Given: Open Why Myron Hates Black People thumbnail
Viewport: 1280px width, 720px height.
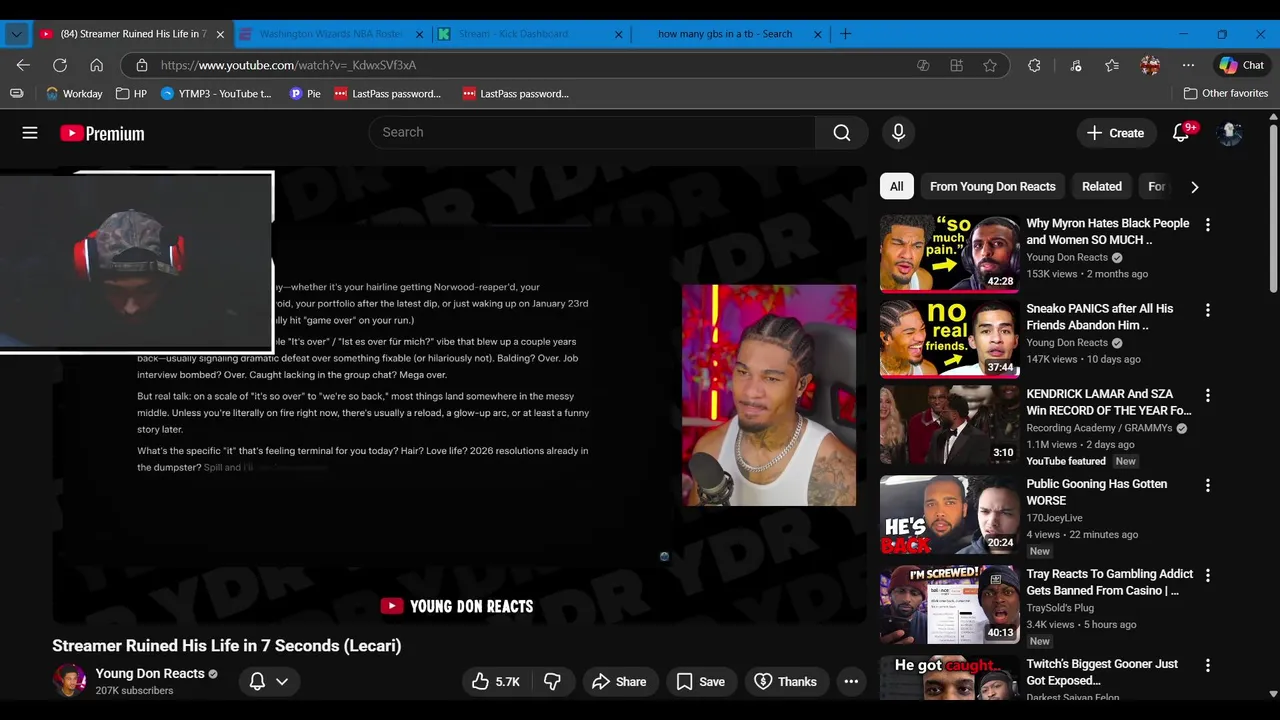Looking at the screenshot, I should tap(949, 253).
